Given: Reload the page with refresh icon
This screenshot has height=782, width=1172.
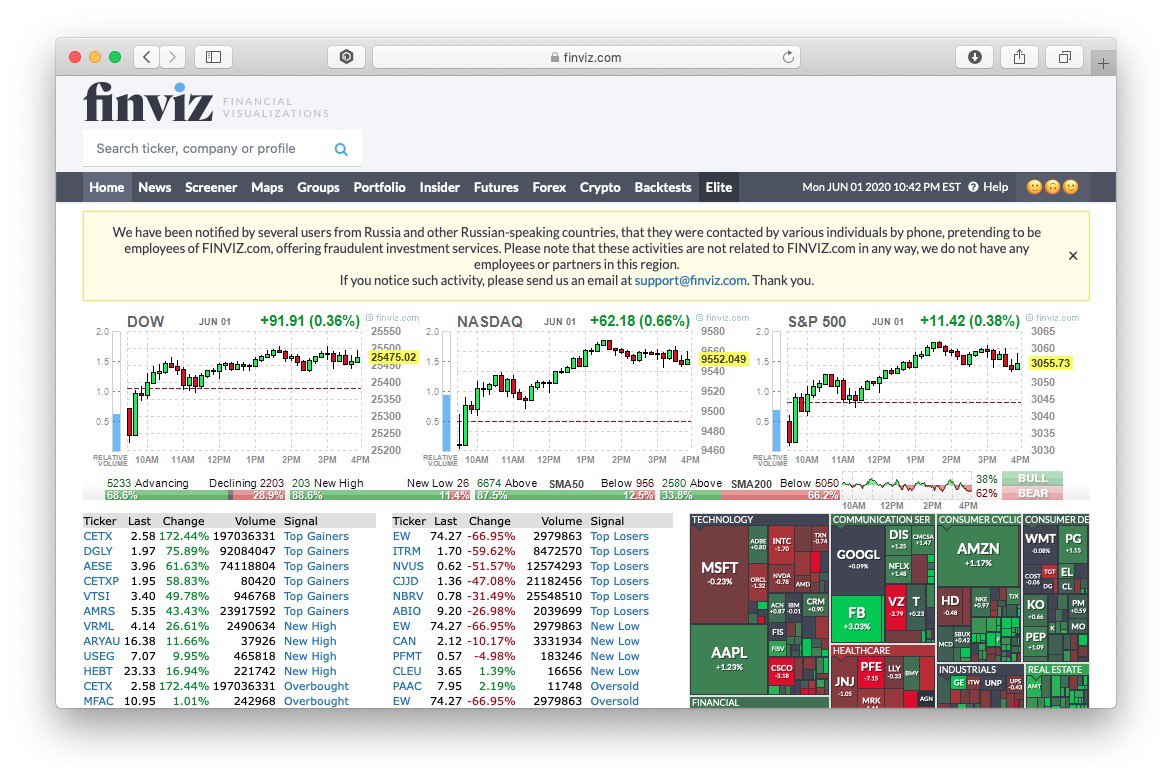Looking at the screenshot, I should coord(788,57).
